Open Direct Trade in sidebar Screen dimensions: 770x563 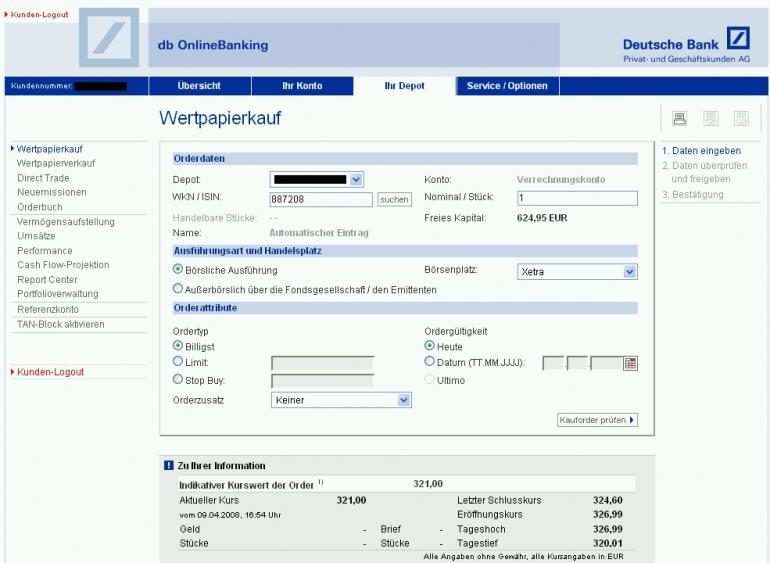[x=43, y=178]
